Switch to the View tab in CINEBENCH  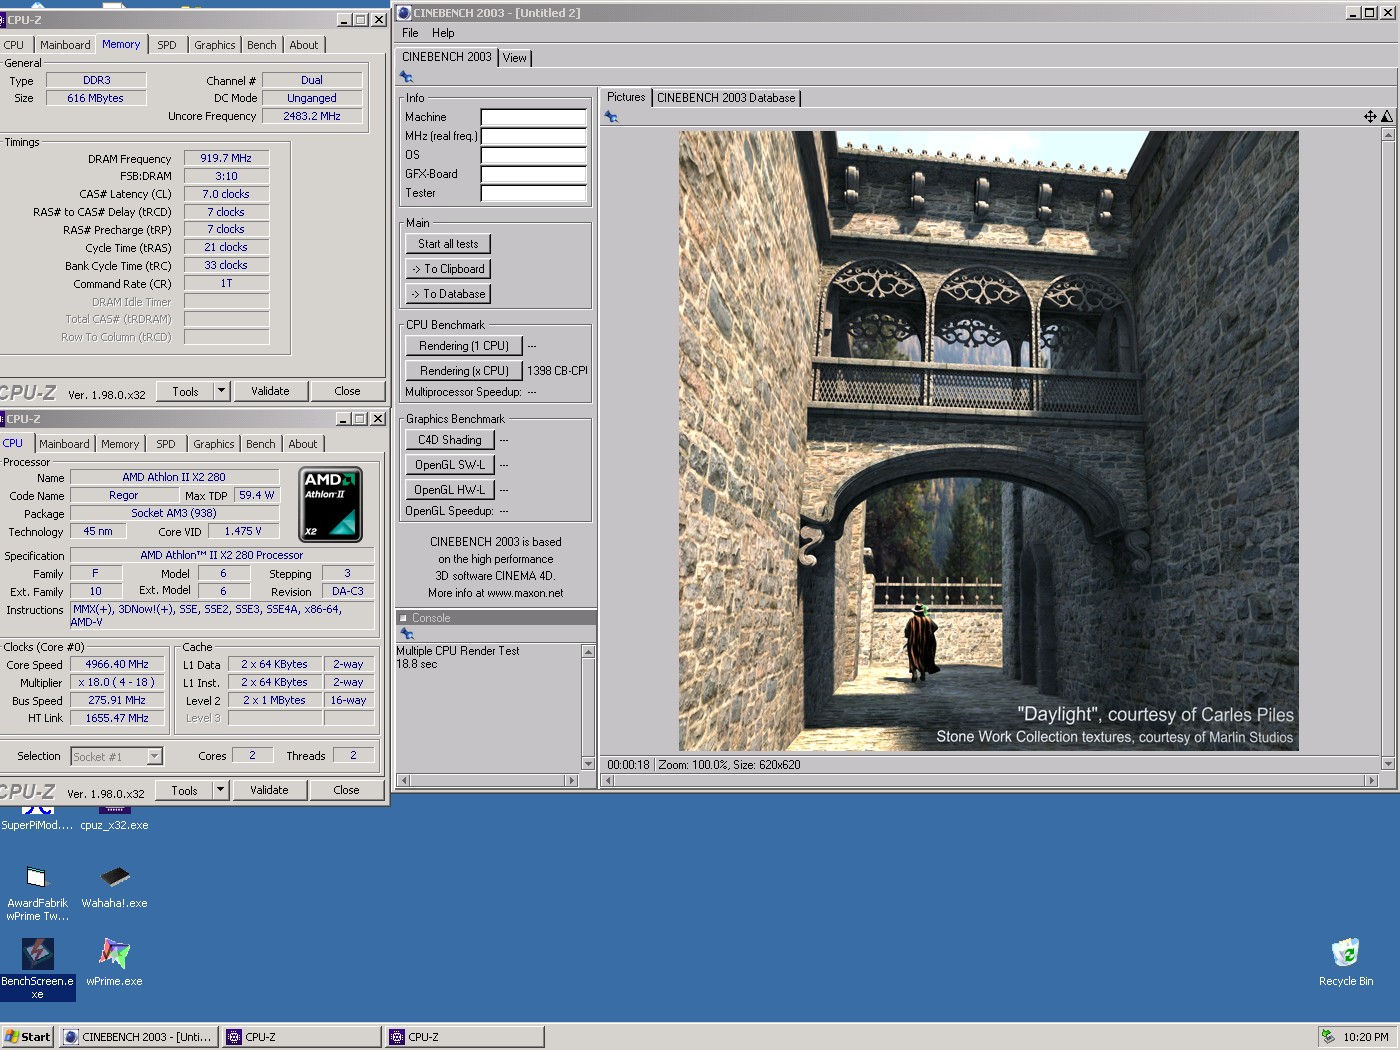[514, 58]
